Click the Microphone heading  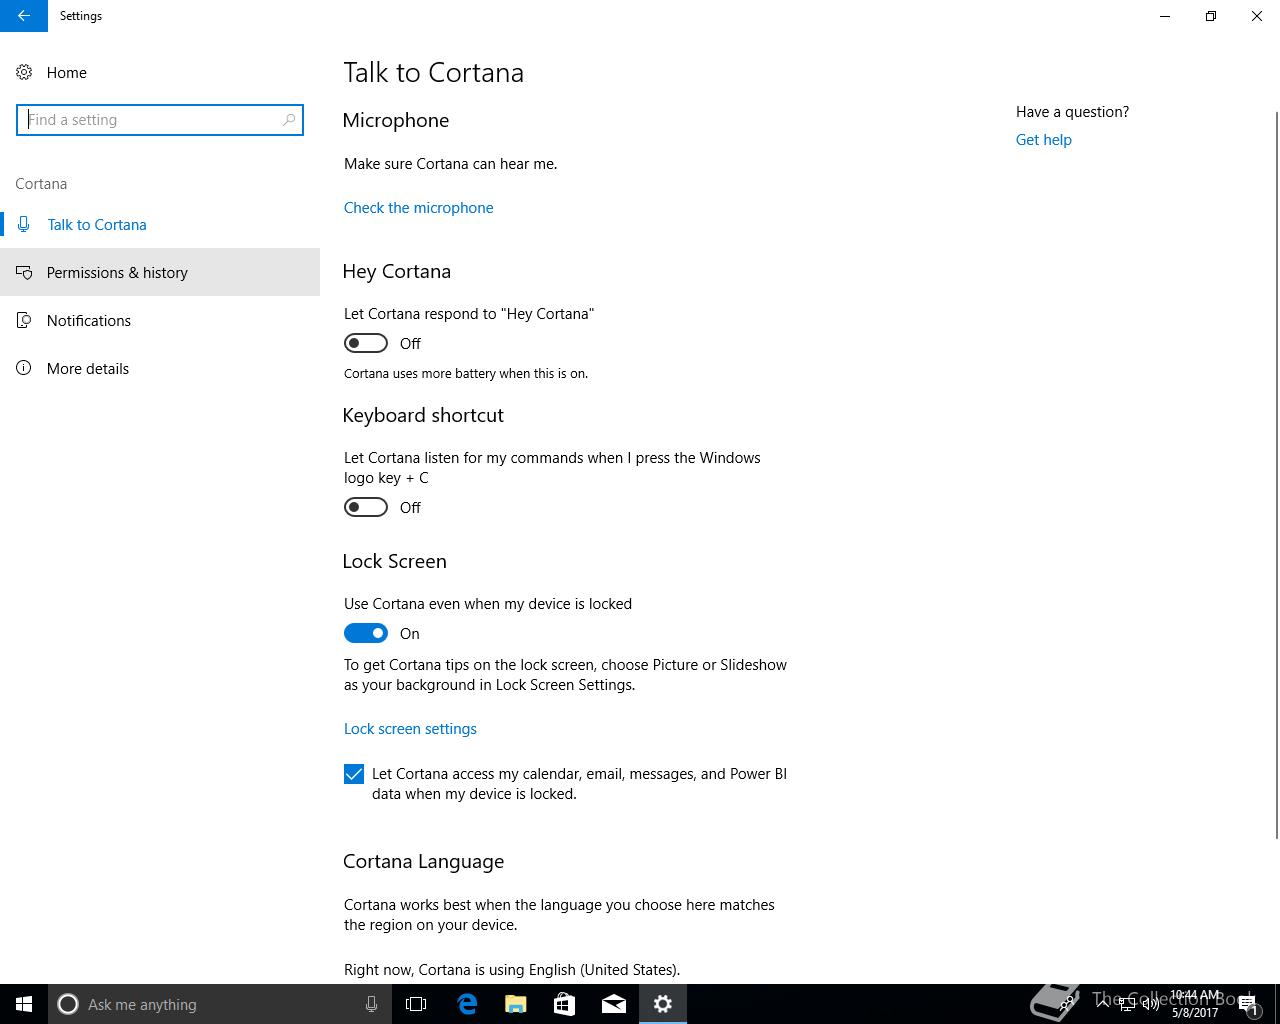[395, 121]
